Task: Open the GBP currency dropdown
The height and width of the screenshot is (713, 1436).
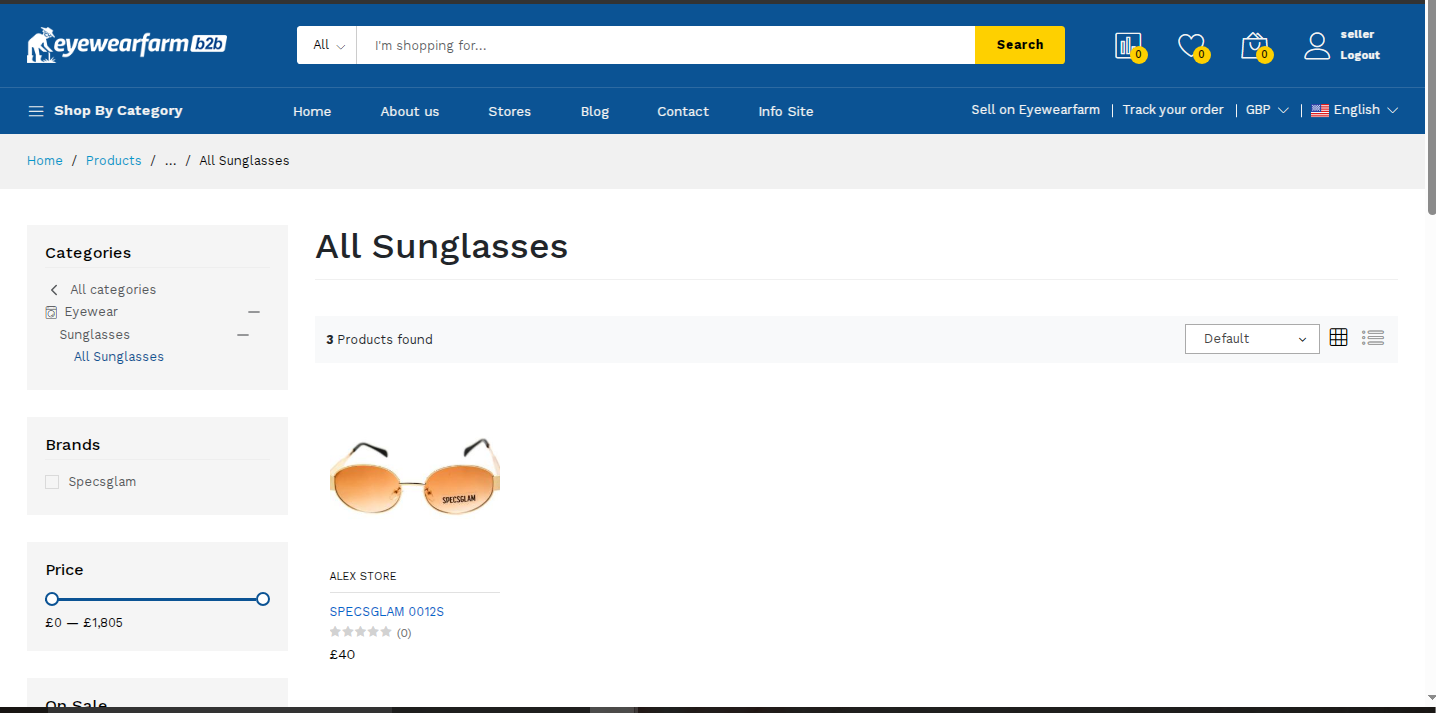Action: tap(1267, 110)
